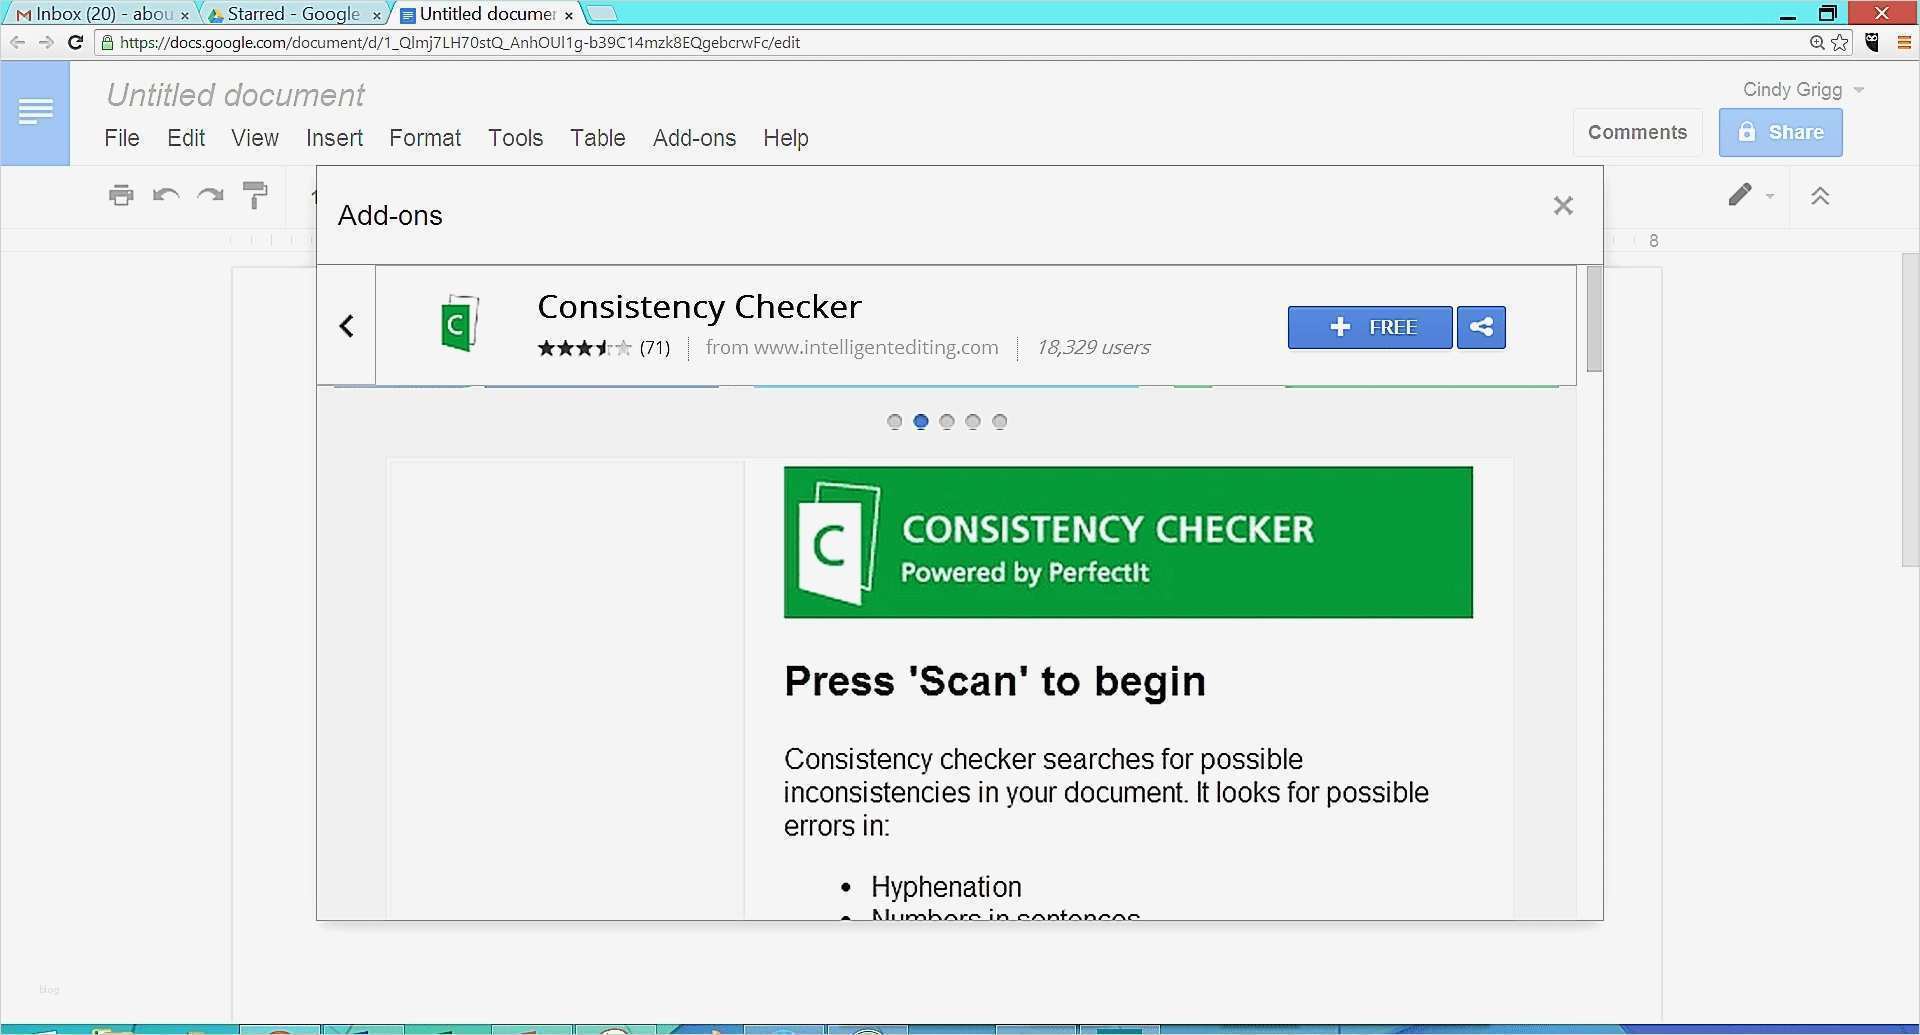Click the Google Docs home icon
The image size is (1920, 1035).
point(35,112)
